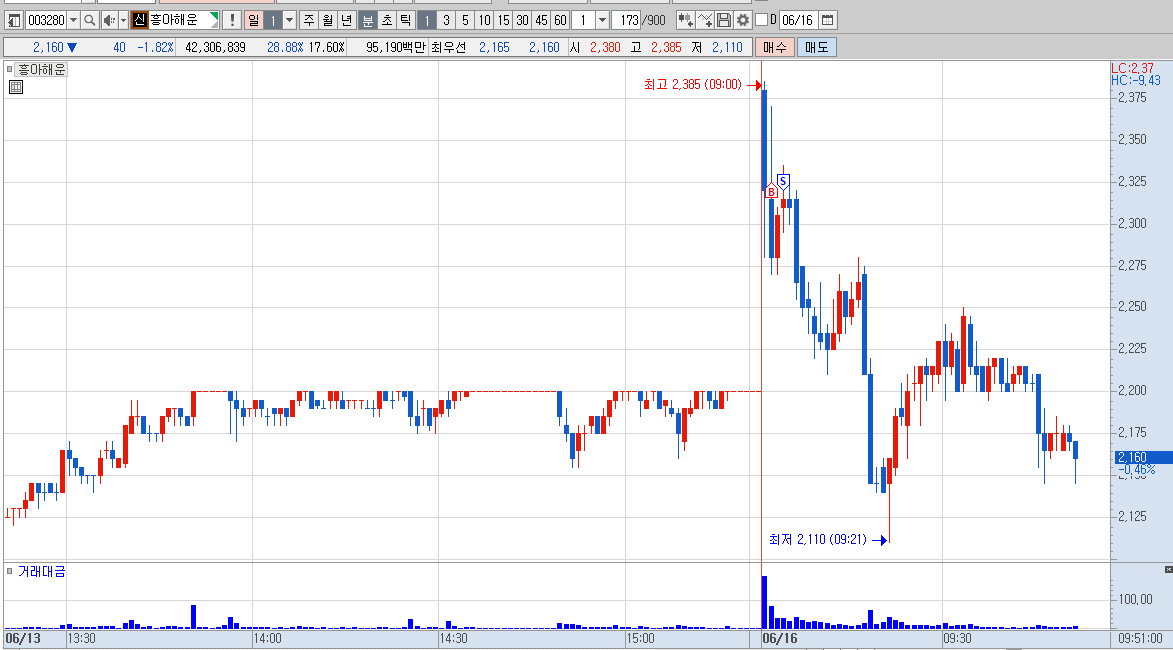Switch to 주 (weekly) chart
Screen dimensions: 1173x650
point(309,20)
